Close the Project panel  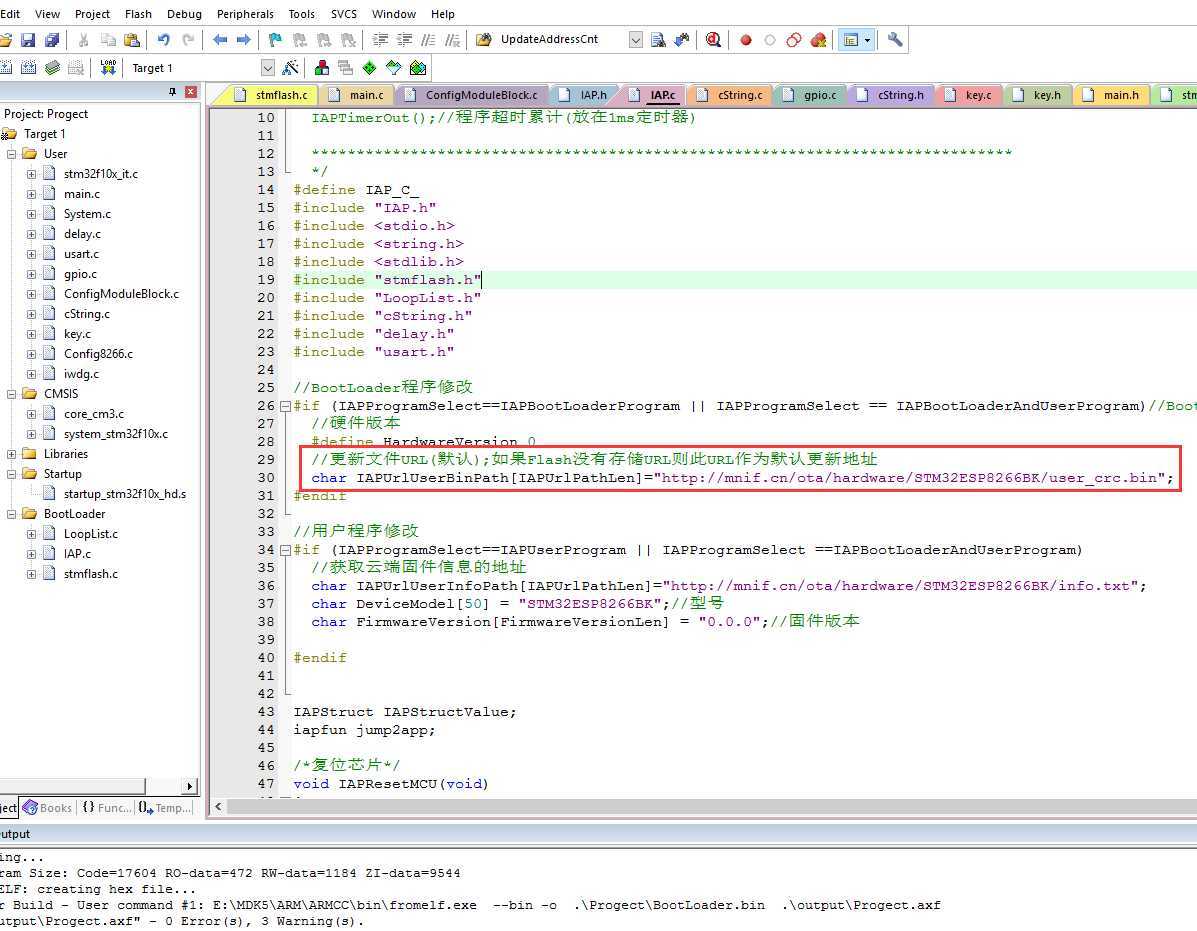(x=191, y=92)
